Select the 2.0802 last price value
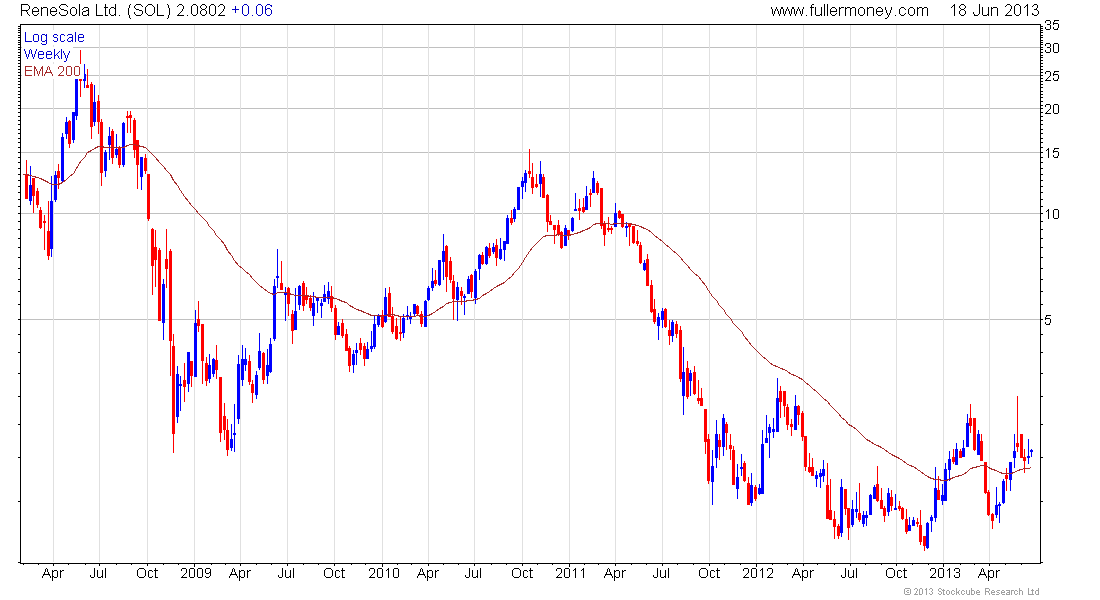 [201, 11]
